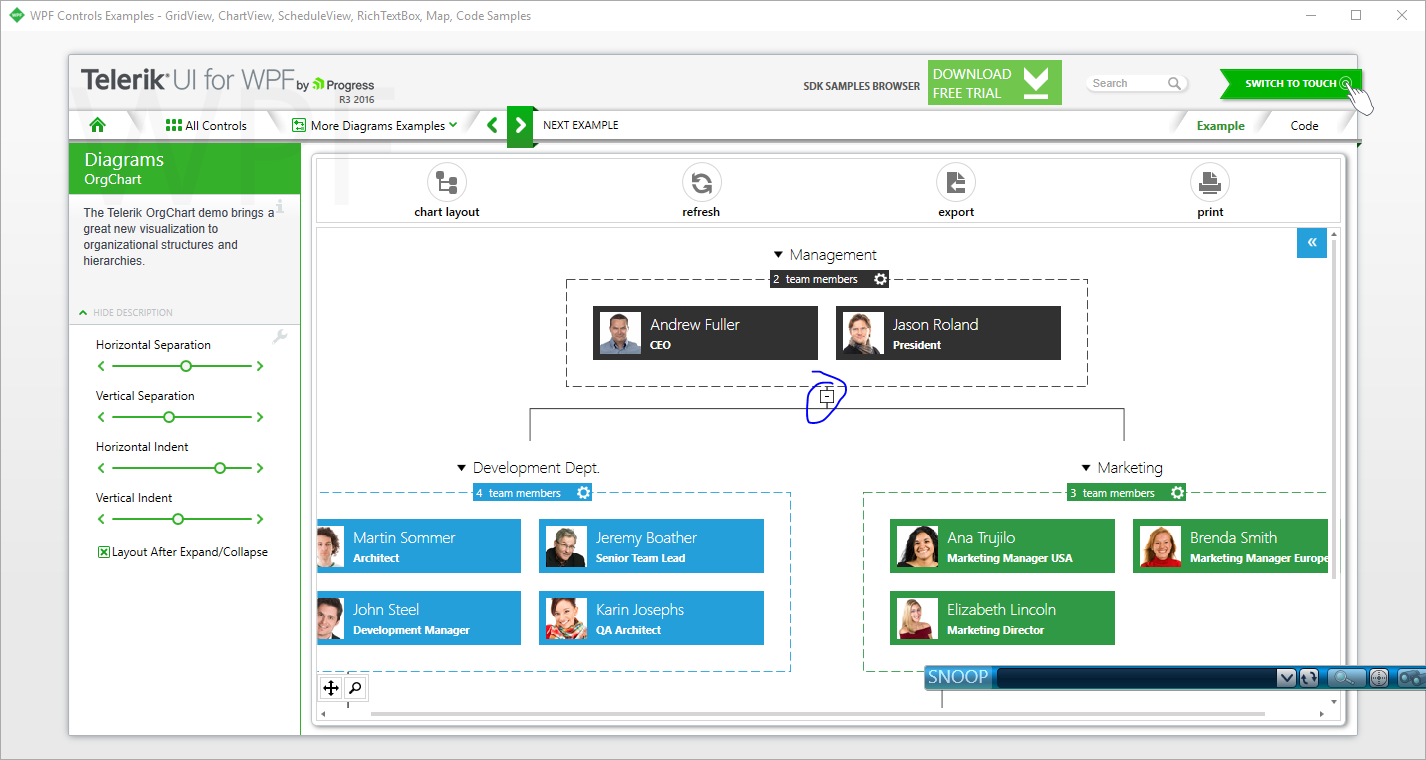The width and height of the screenshot is (1426, 760).
Task: Click the Horizontal Separation slider thumb
Action: click(186, 366)
